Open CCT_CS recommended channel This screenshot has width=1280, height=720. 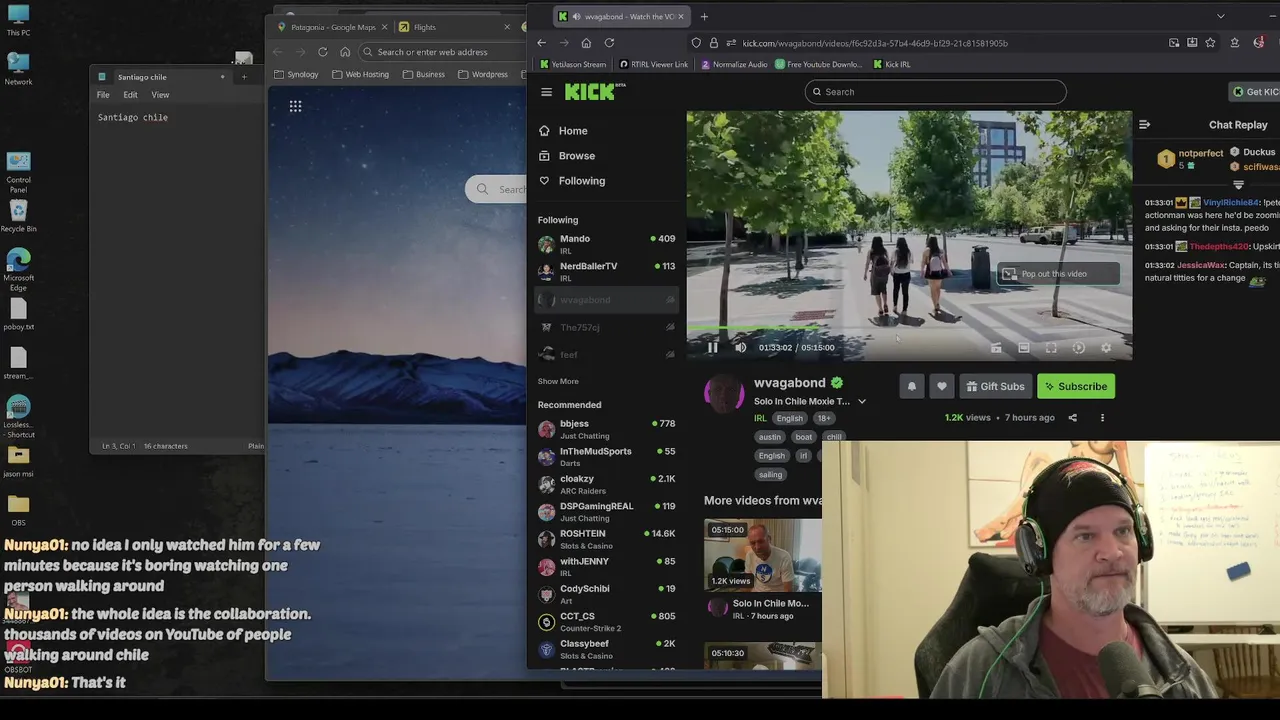click(606, 622)
